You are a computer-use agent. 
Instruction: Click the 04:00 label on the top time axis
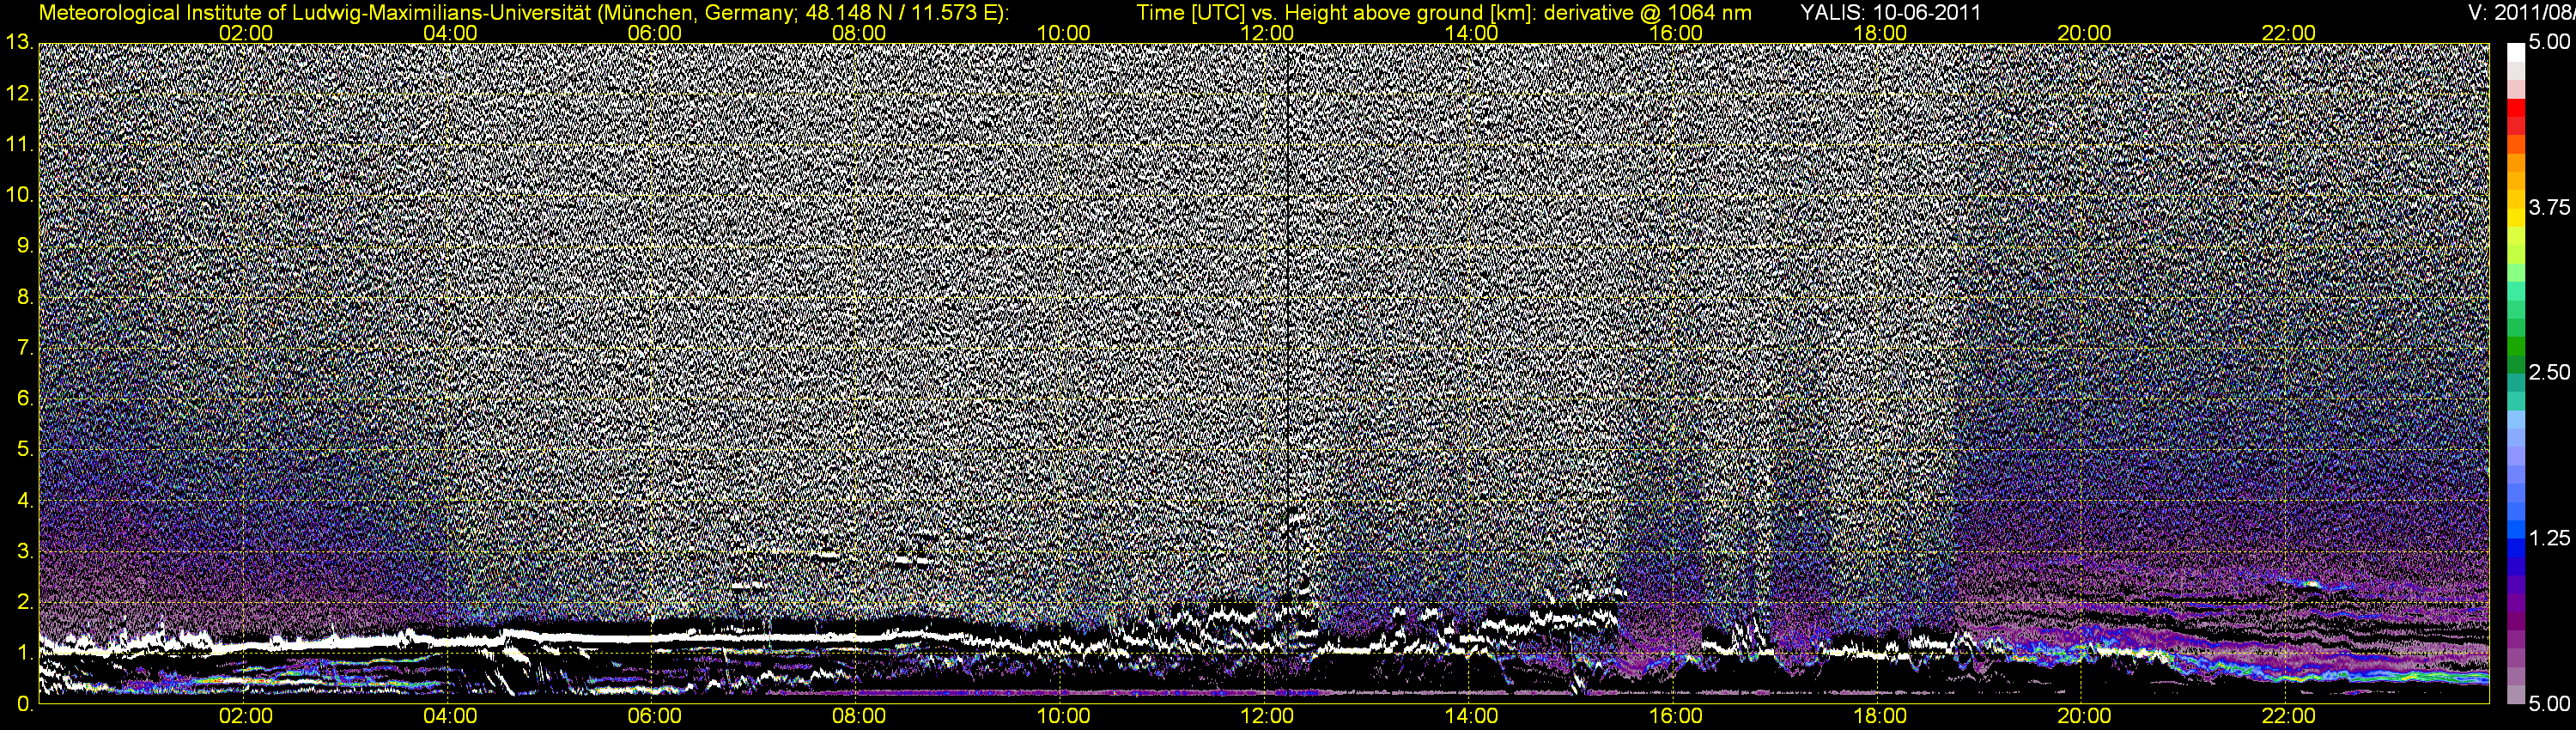click(x=450, y=33)
